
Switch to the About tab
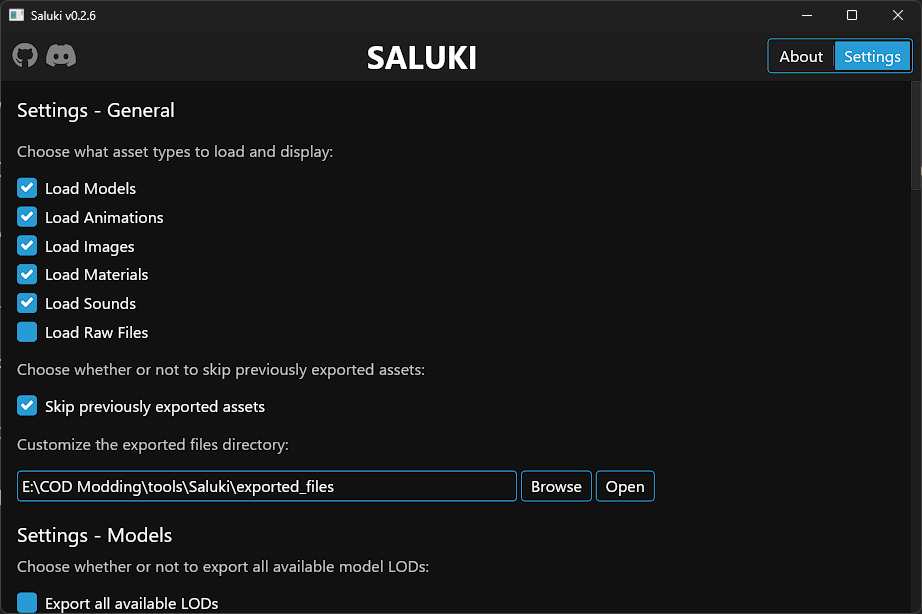click(801, 56)
